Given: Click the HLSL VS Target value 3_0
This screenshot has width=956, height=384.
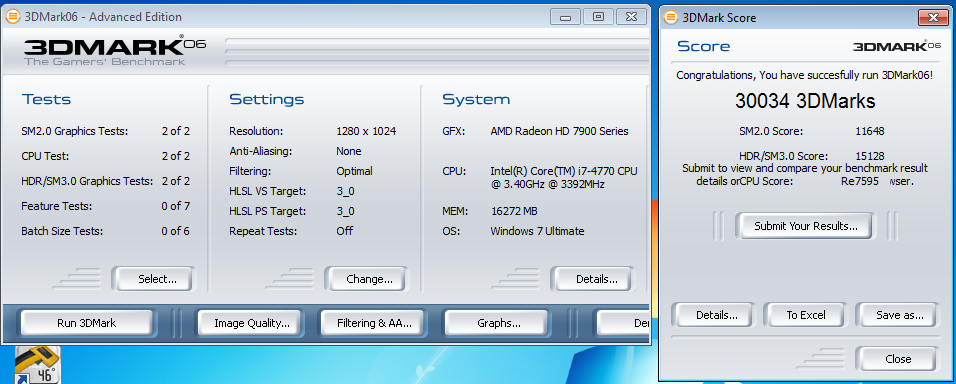Looking at the screenshot, I should pos(345,191).
